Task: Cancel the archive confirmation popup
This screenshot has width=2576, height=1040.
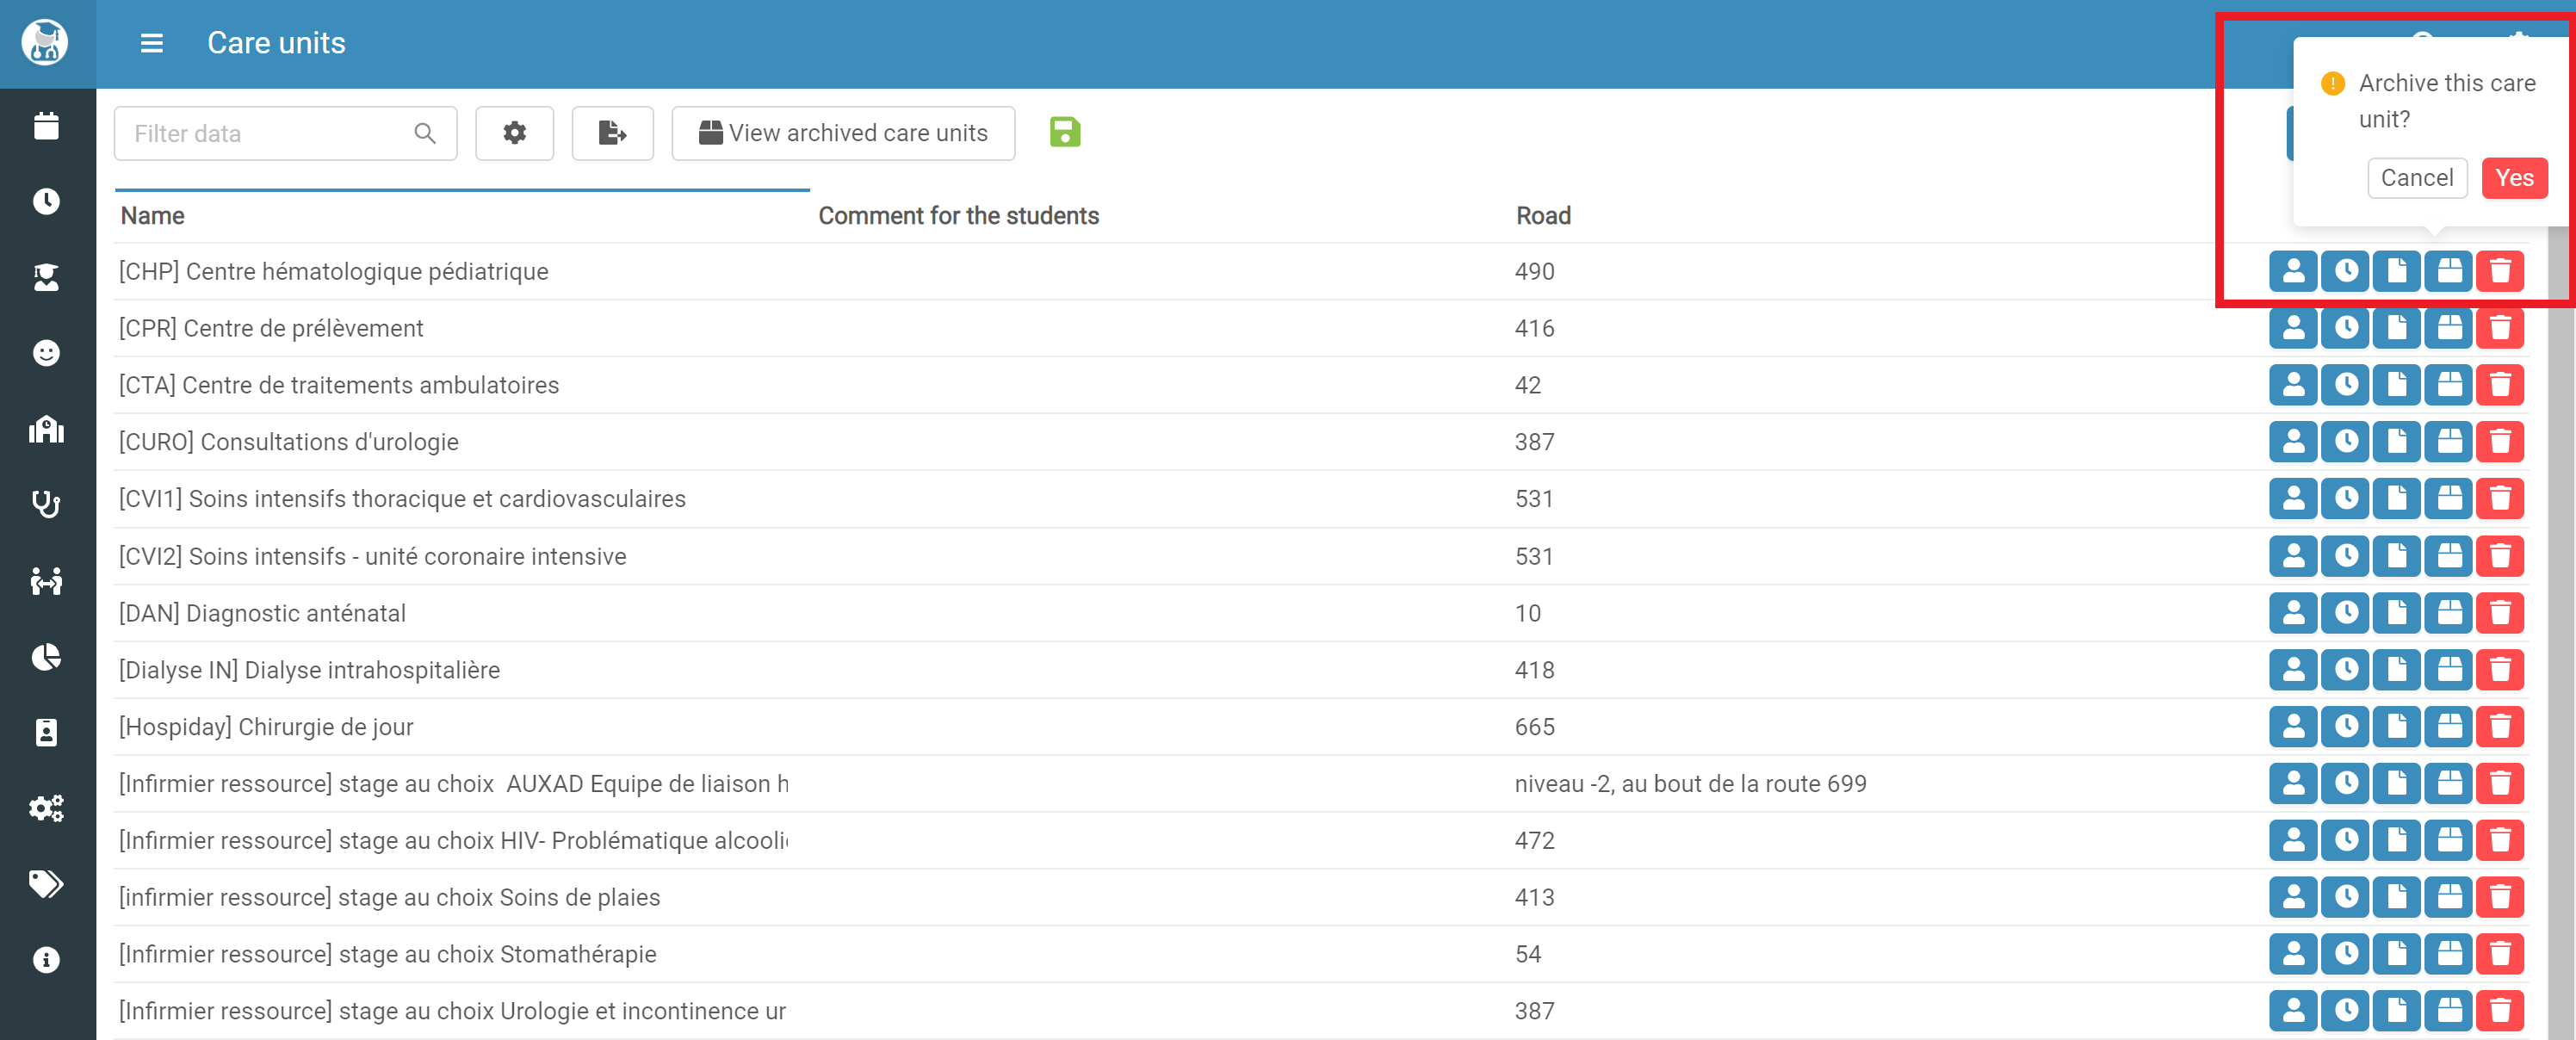Action: tap(2417, 178)
